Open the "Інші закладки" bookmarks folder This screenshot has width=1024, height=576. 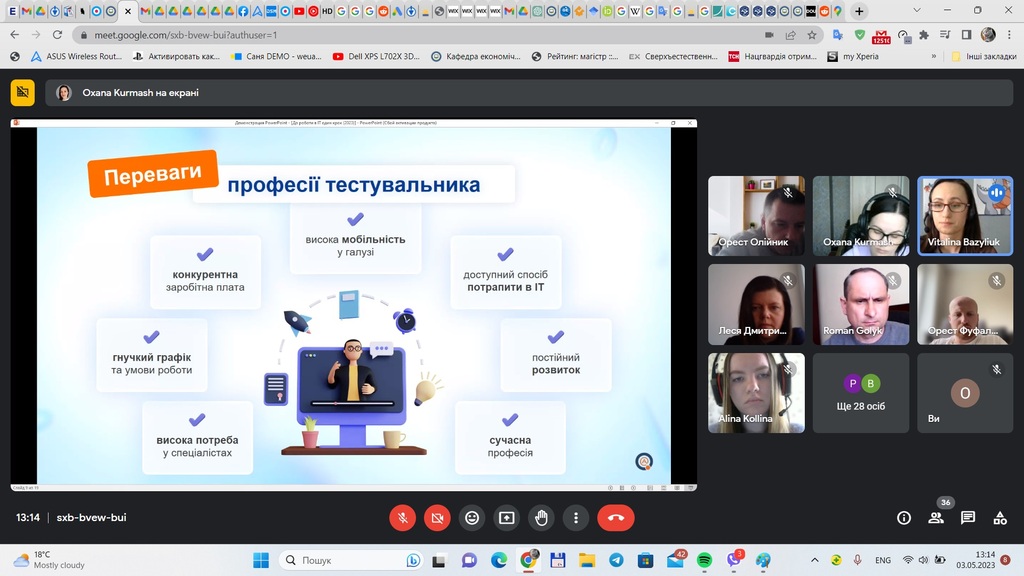983,57
